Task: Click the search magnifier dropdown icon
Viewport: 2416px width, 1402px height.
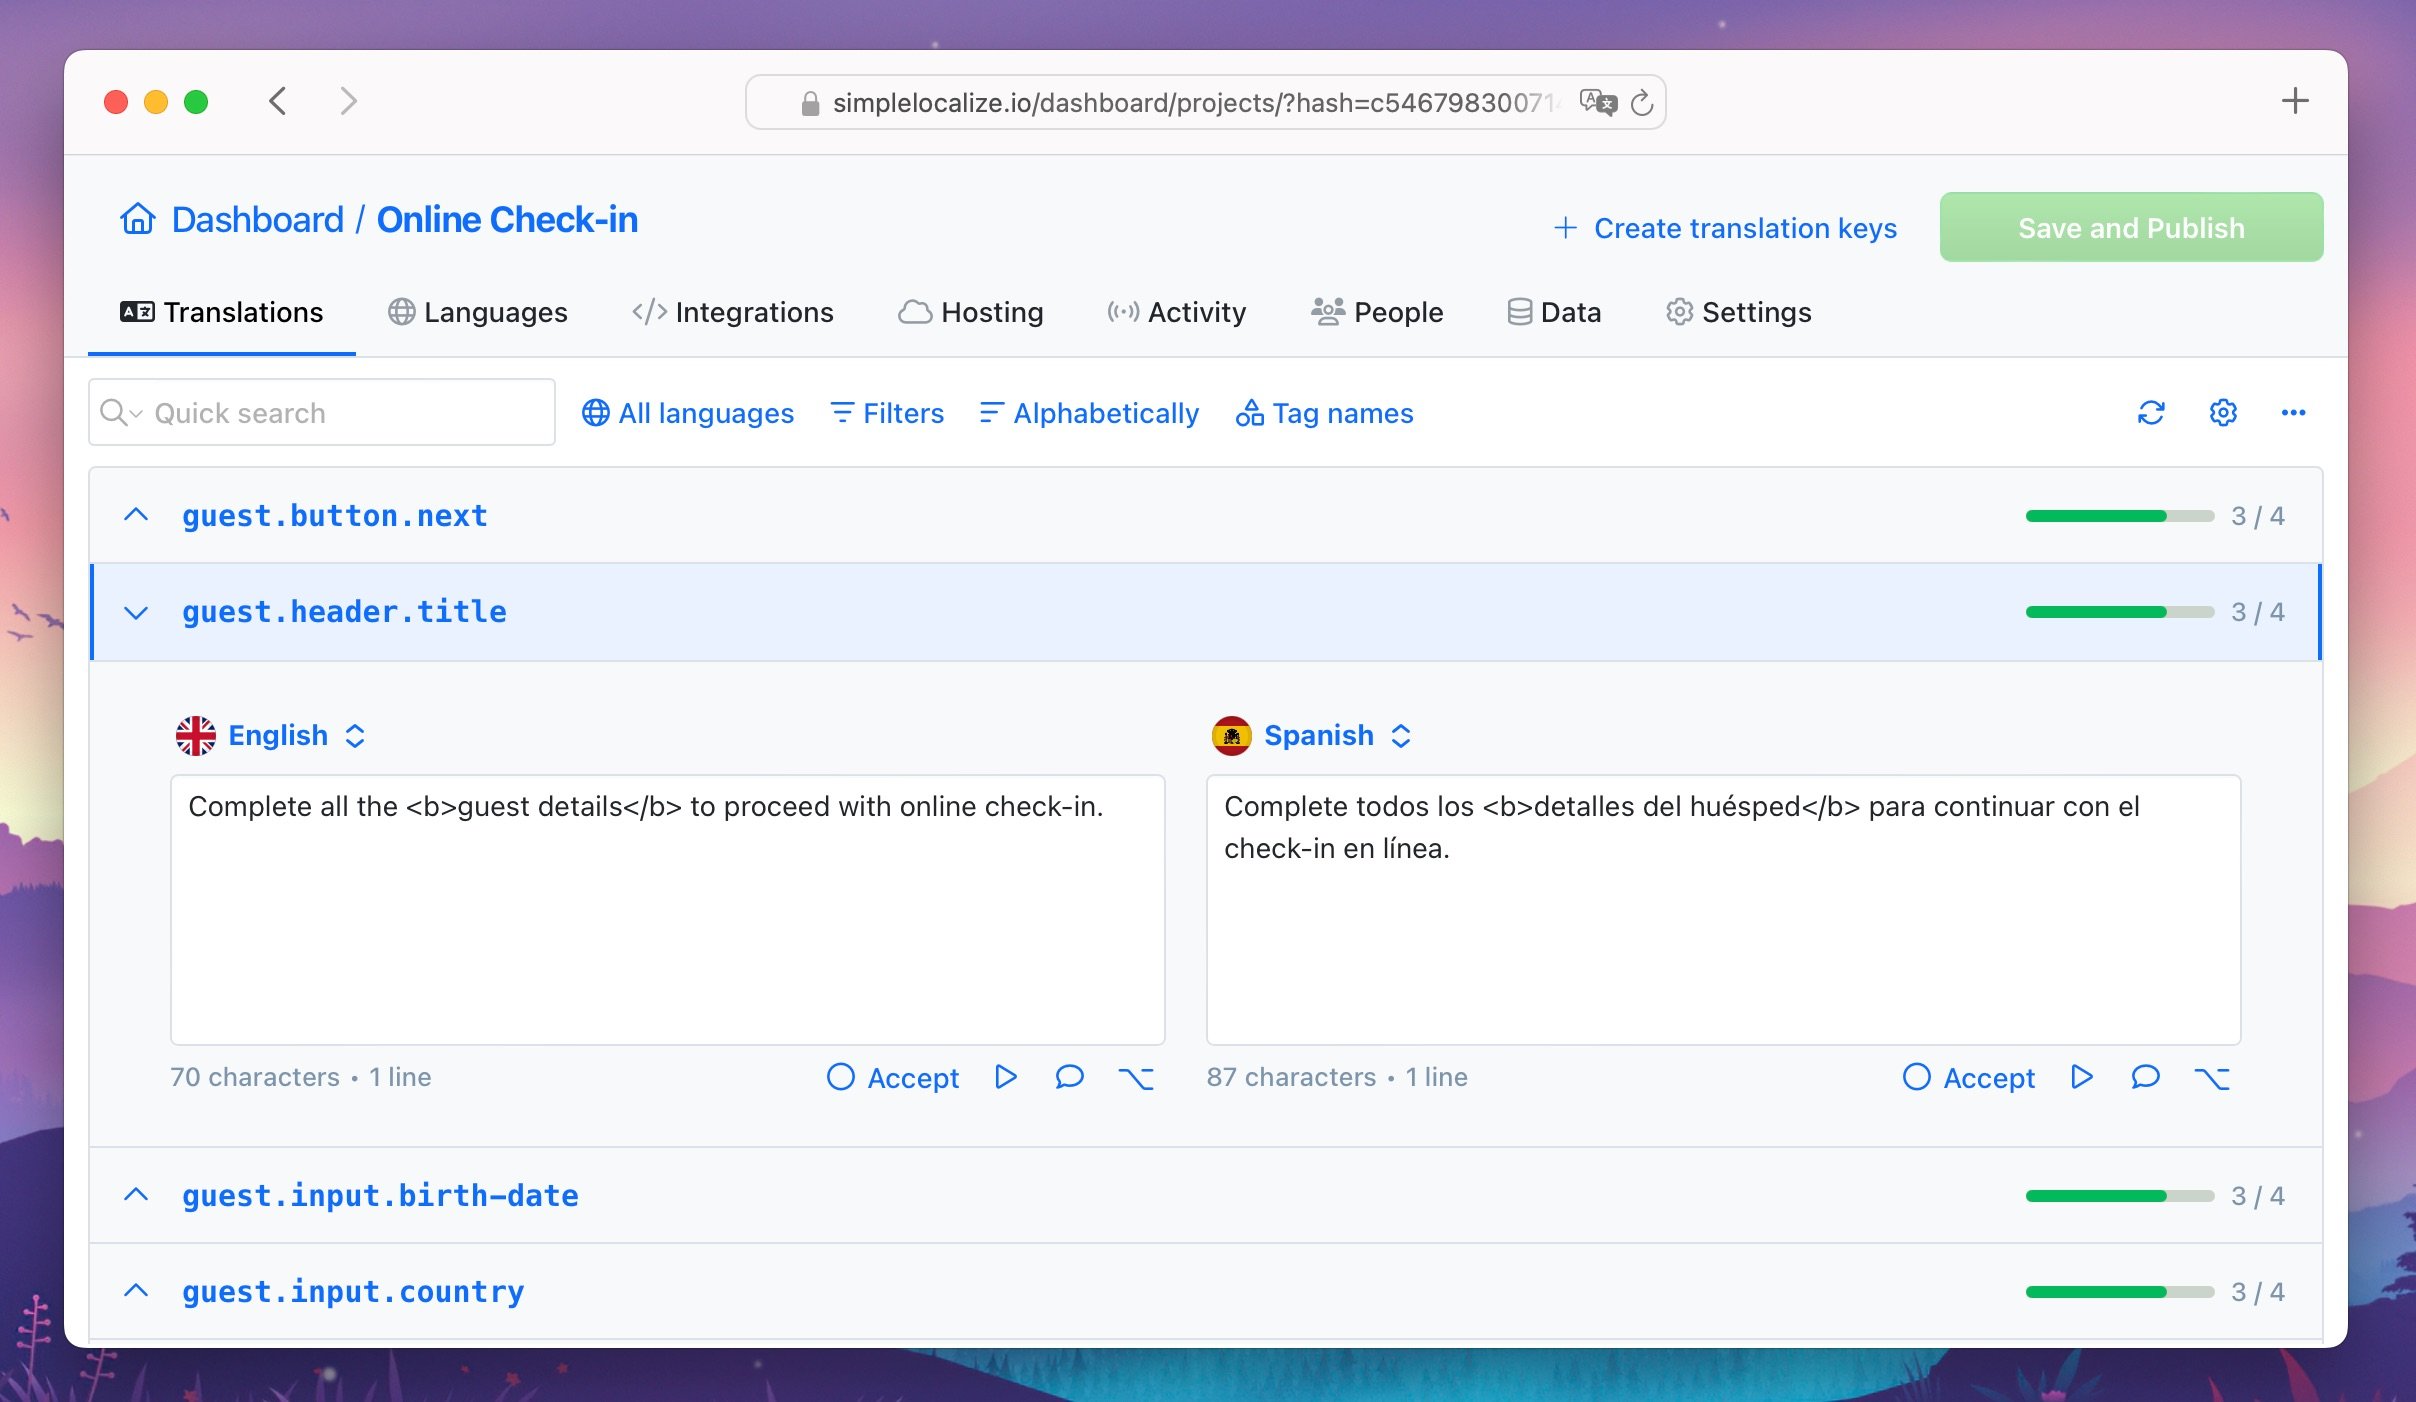Action: click(x=122, y=412)
